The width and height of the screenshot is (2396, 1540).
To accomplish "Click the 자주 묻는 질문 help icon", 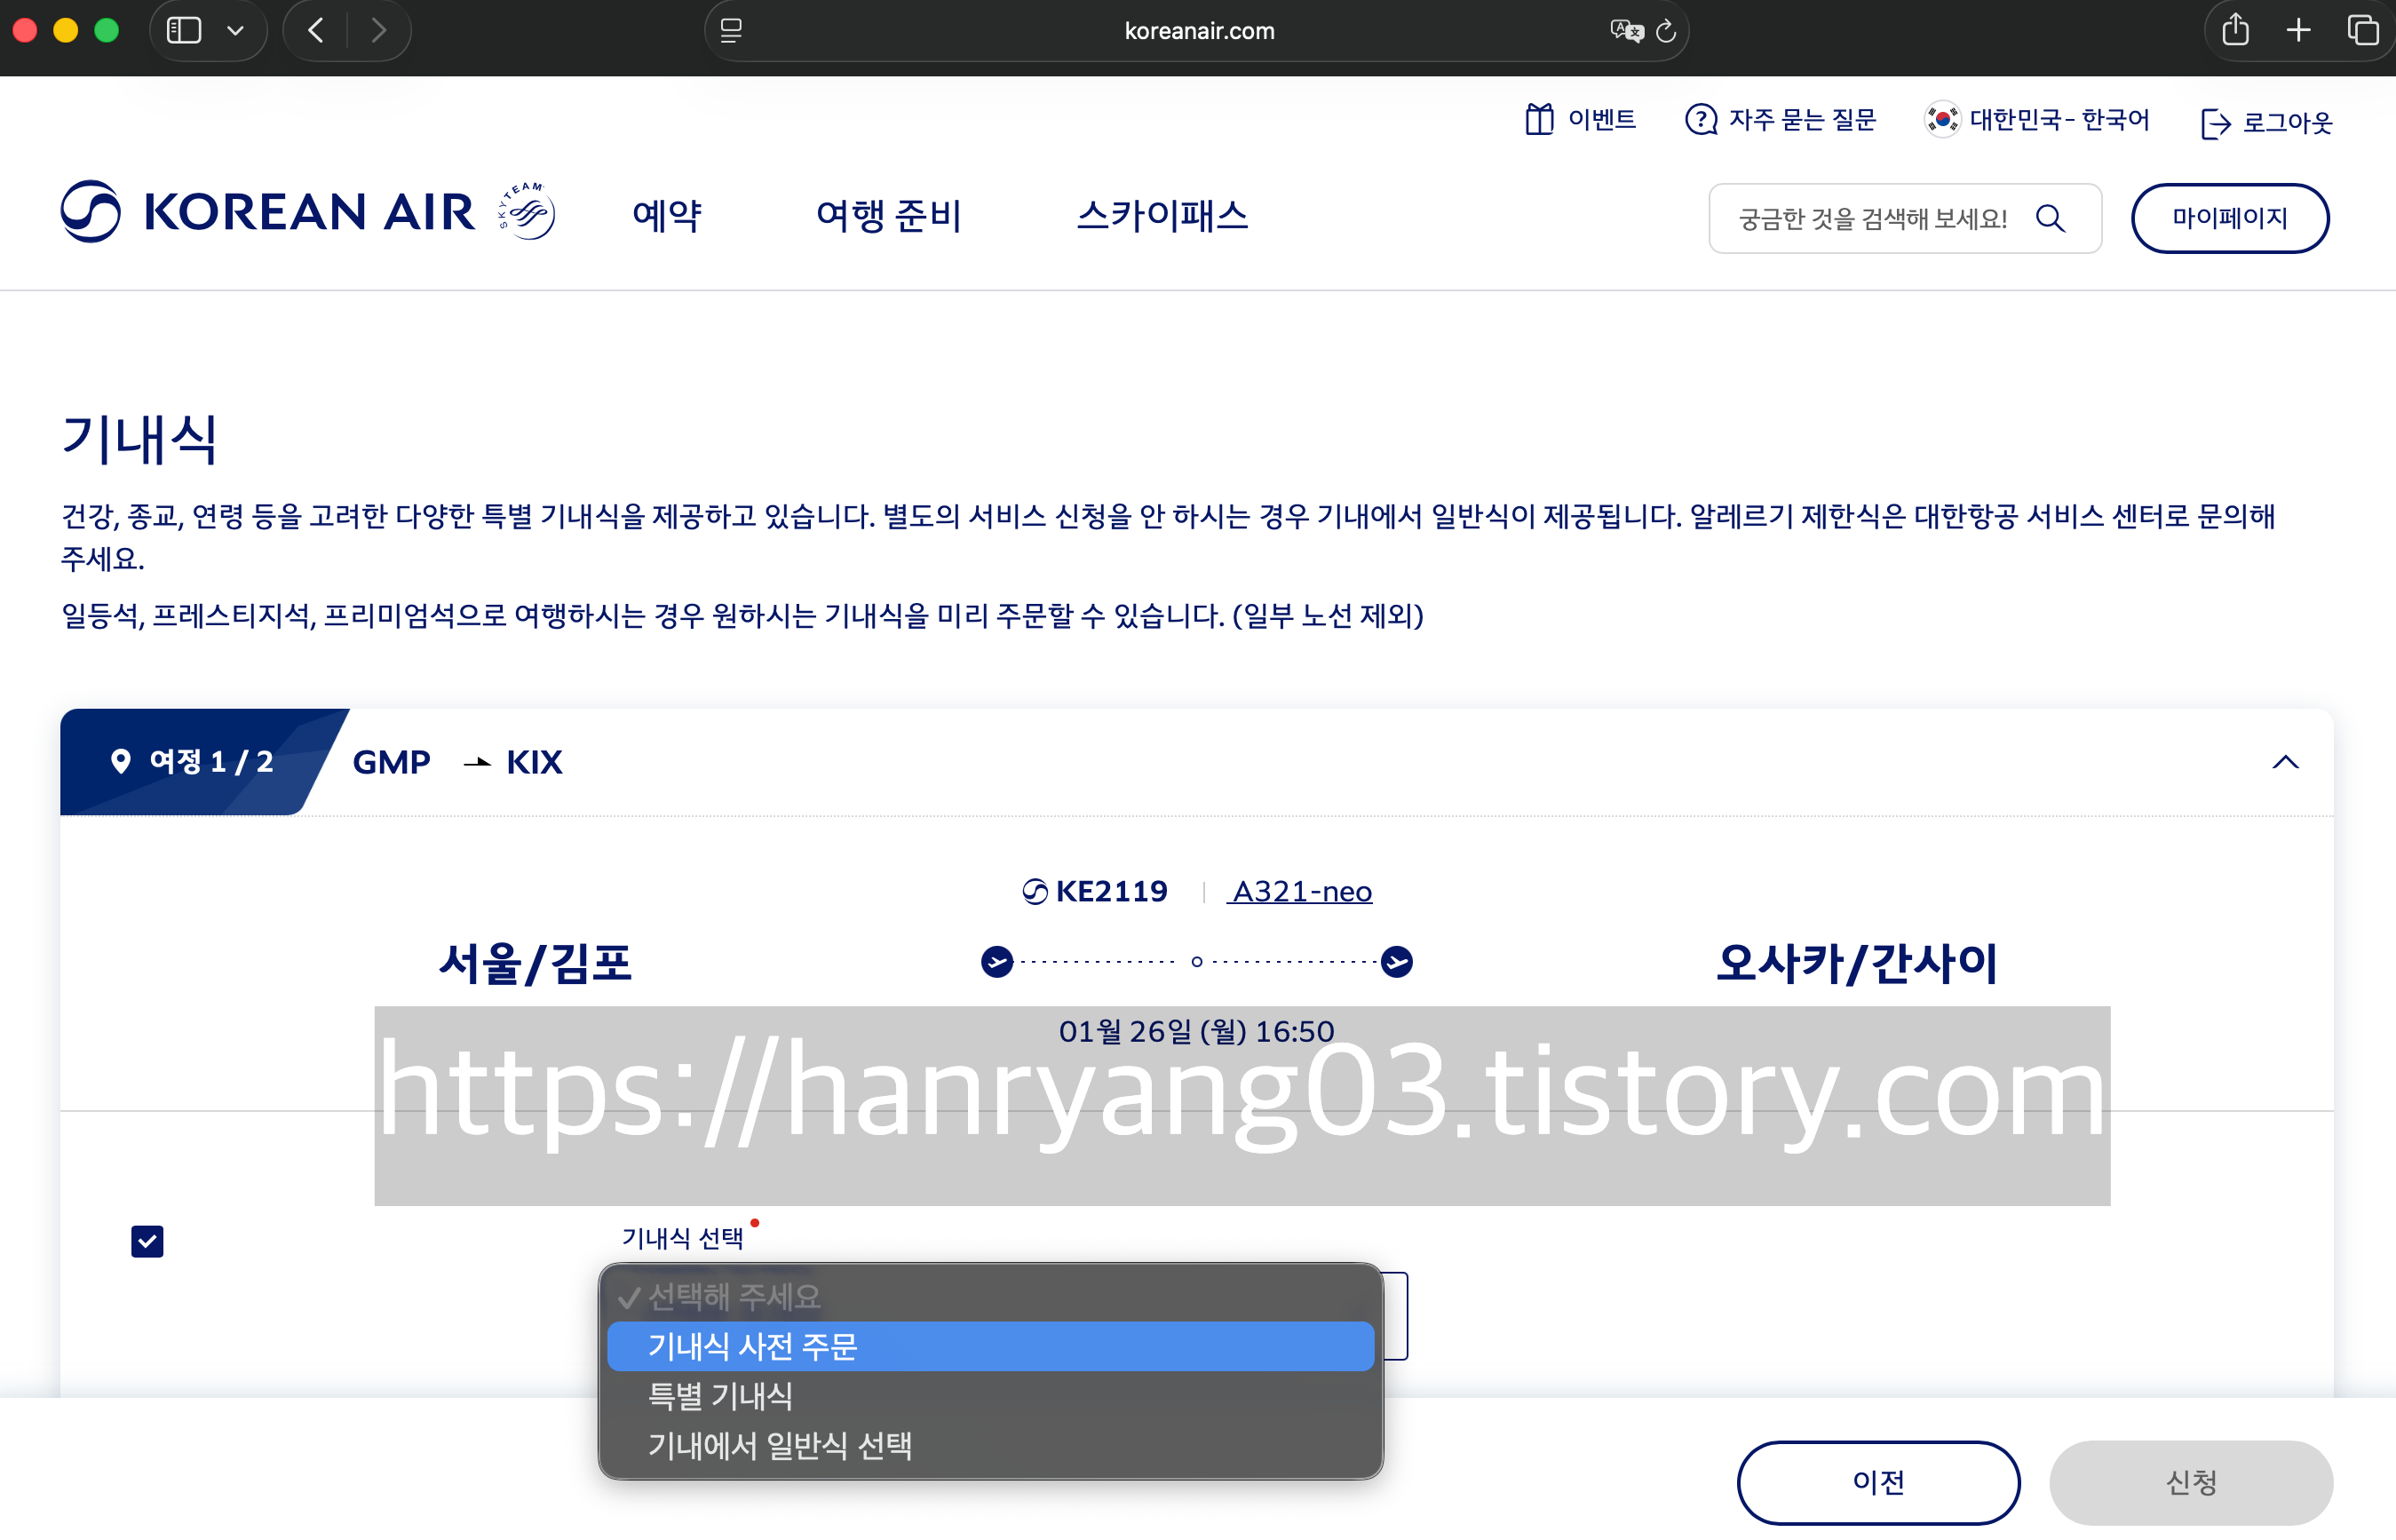I will (1700, 120).
